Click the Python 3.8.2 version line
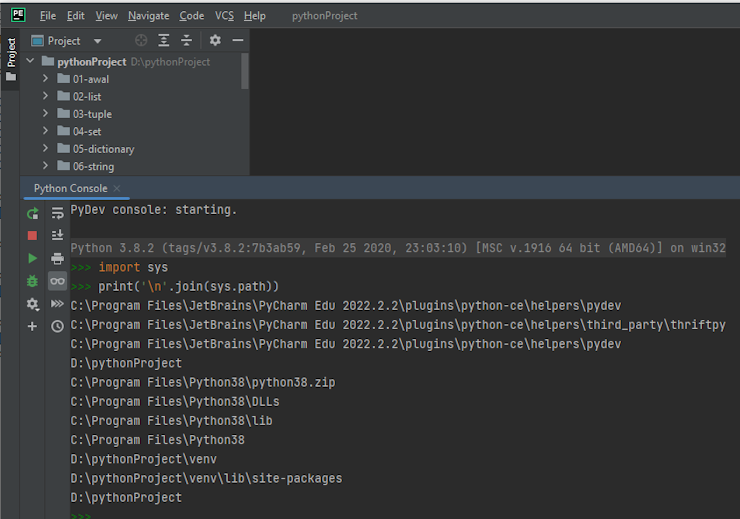Screen dimensions: 740x519 pyautogui.click(x=398, y=248)
